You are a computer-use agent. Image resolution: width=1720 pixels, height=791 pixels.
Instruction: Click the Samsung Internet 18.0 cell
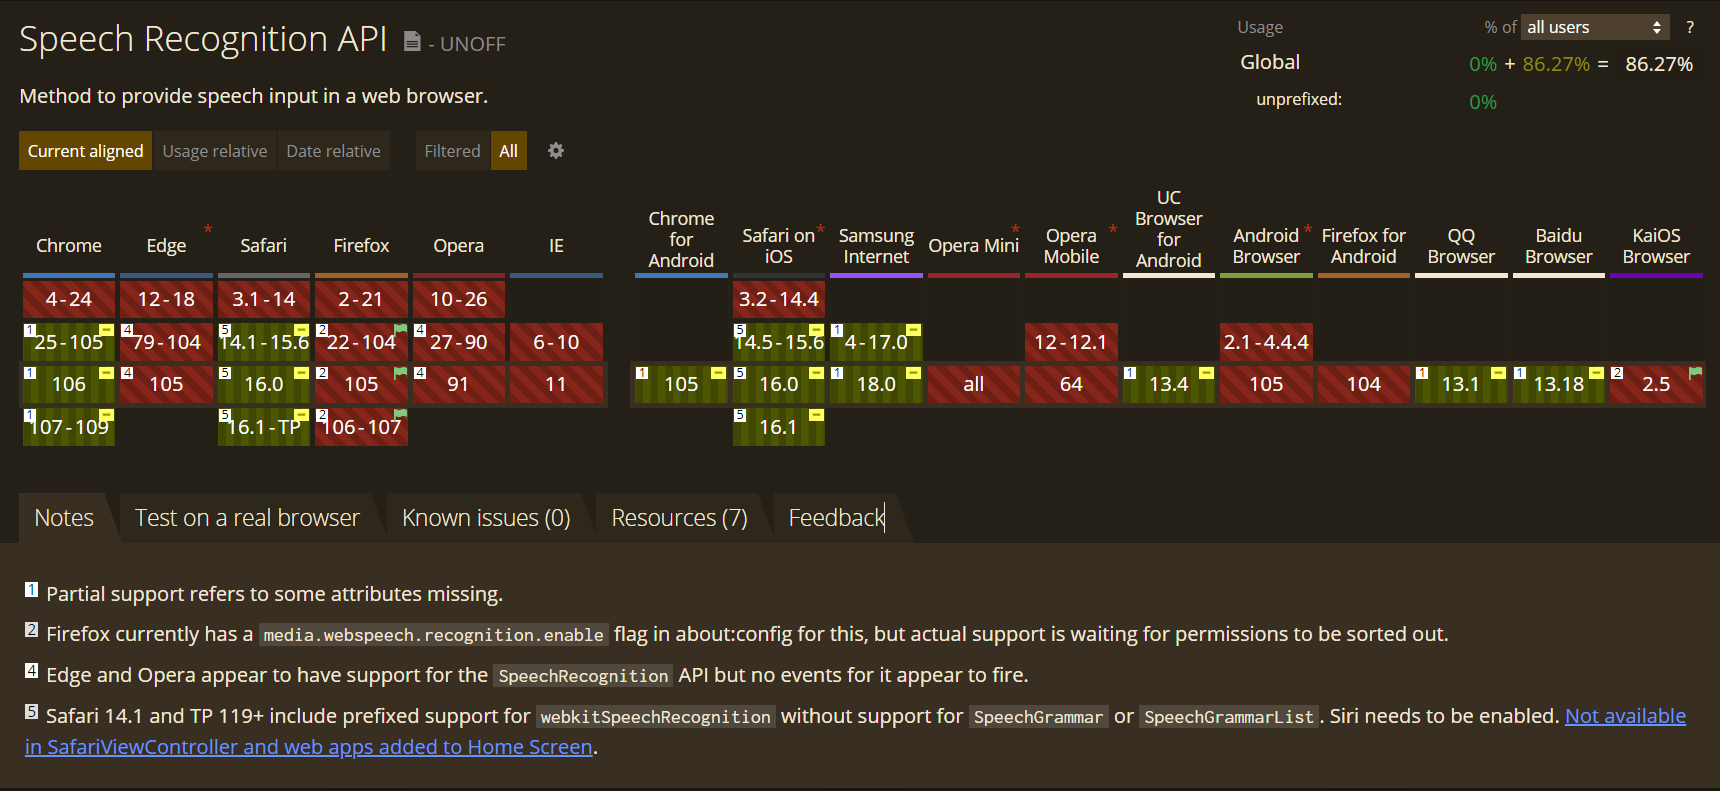pyautogui.click(x=876, y=384)
